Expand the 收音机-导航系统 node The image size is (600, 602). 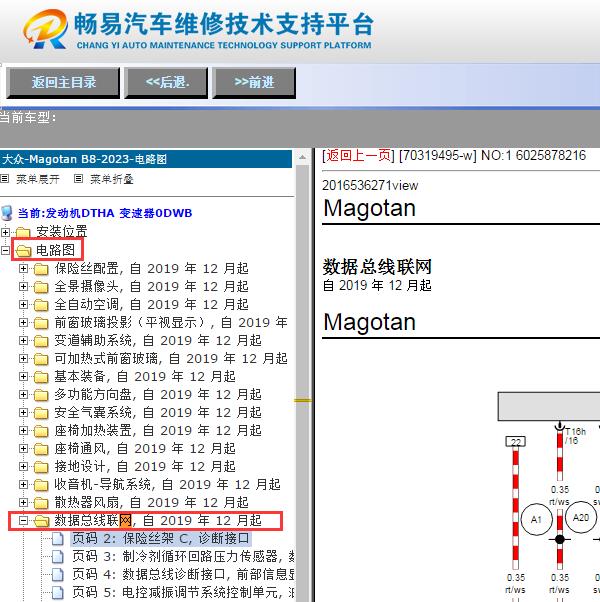23,485
